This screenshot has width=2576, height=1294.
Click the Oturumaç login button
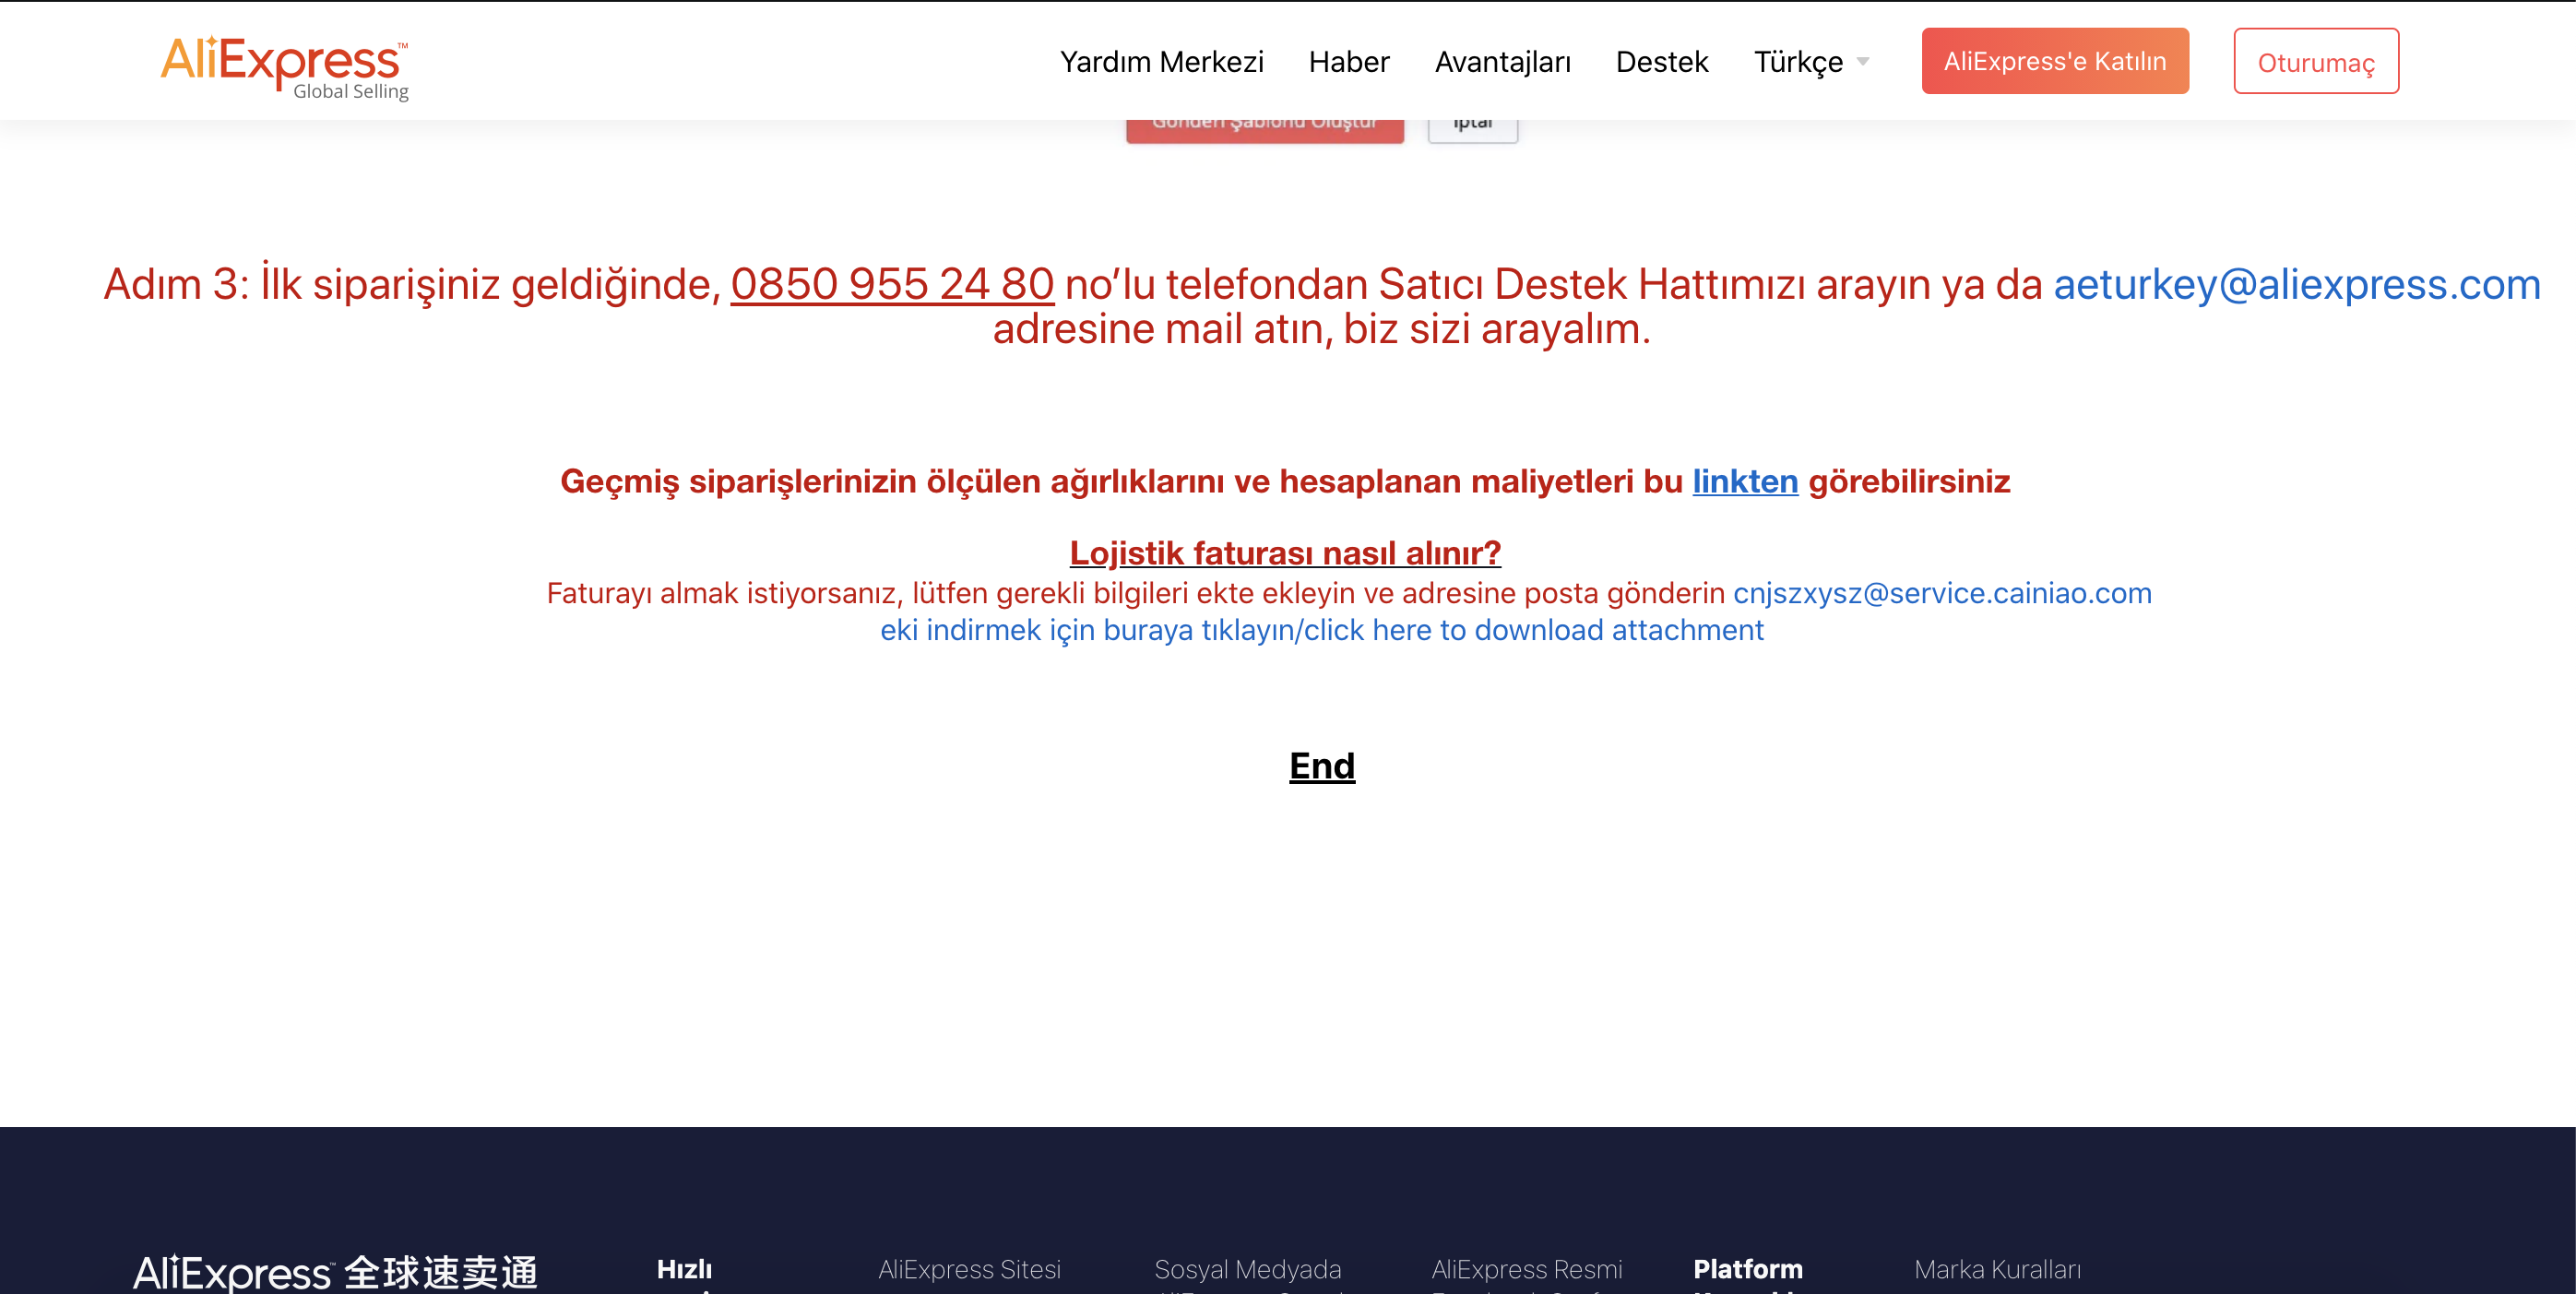pos(2316,61)
